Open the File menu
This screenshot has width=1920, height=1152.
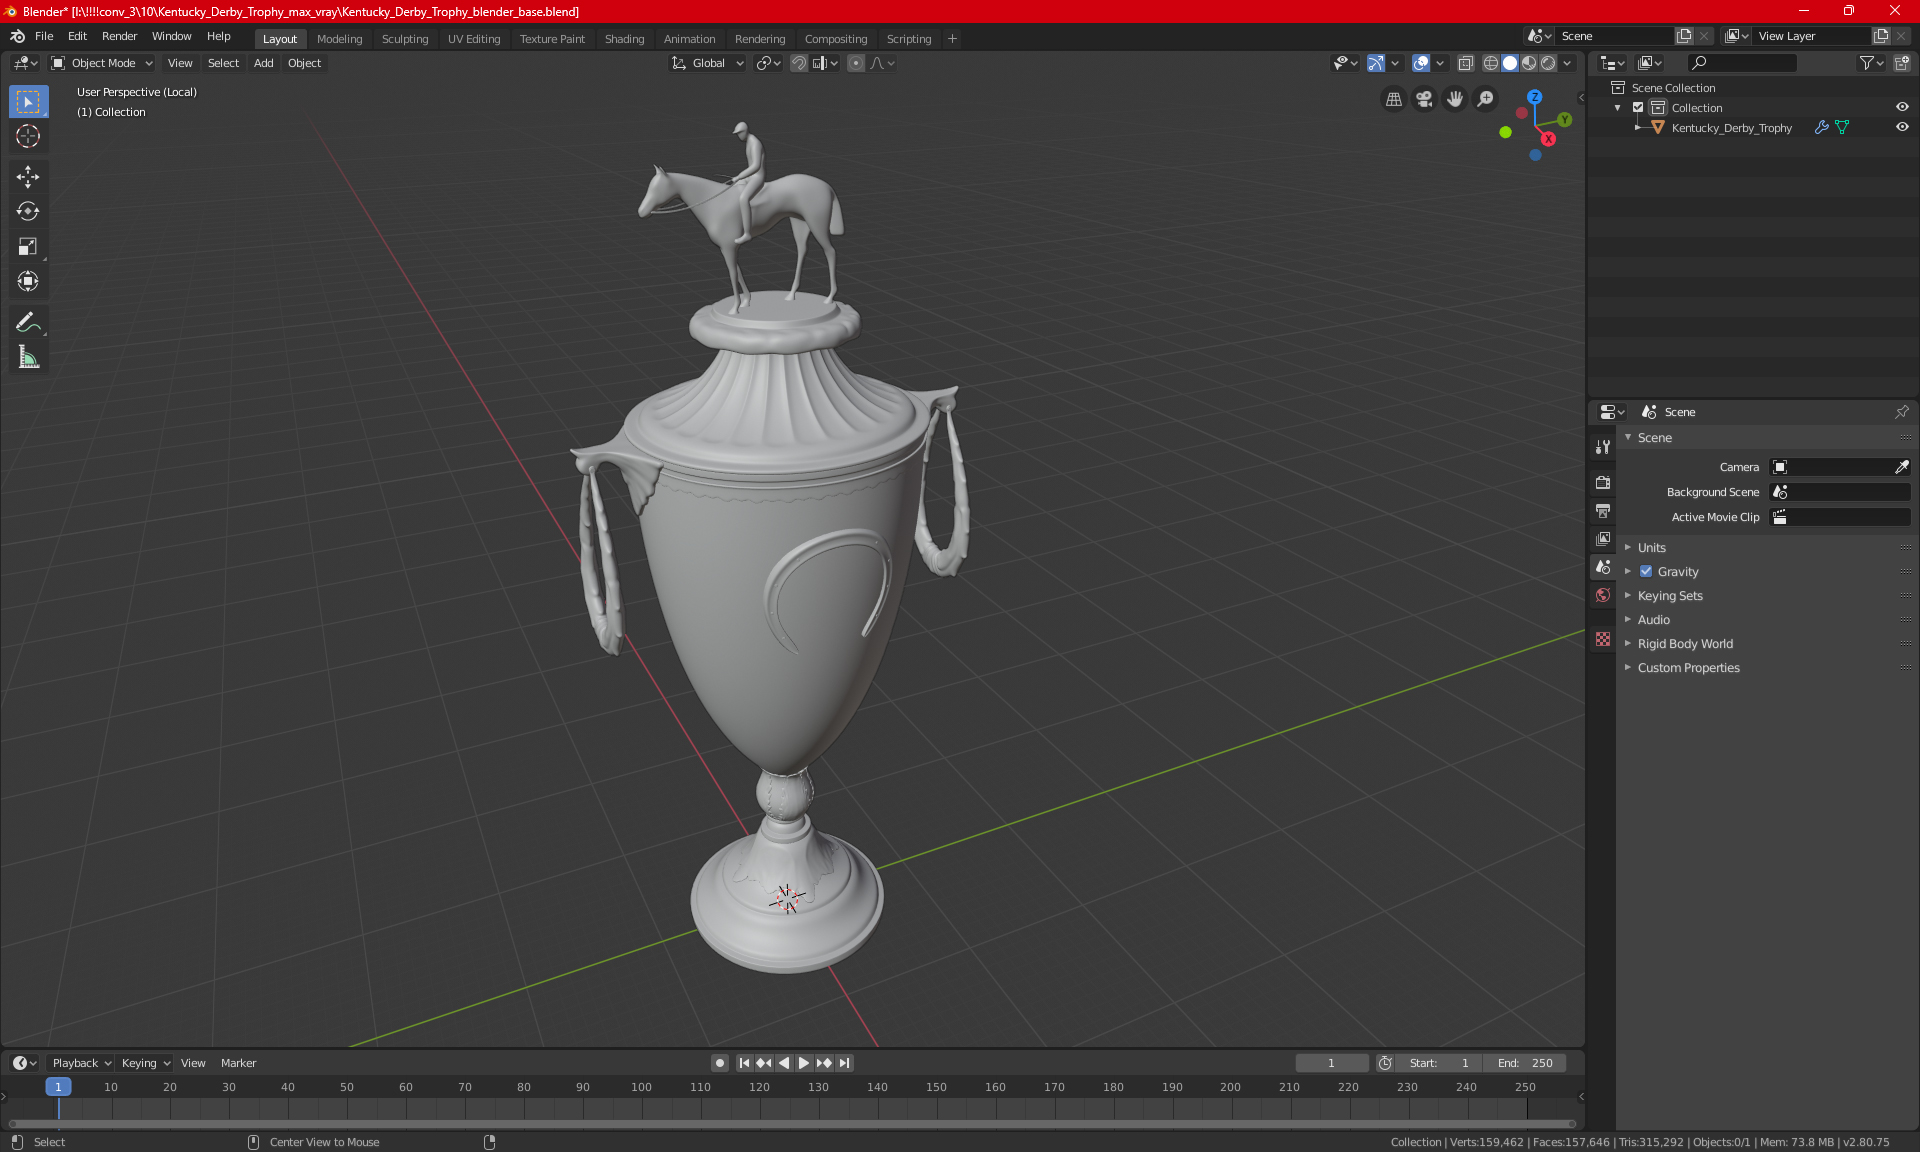(44, 36)
